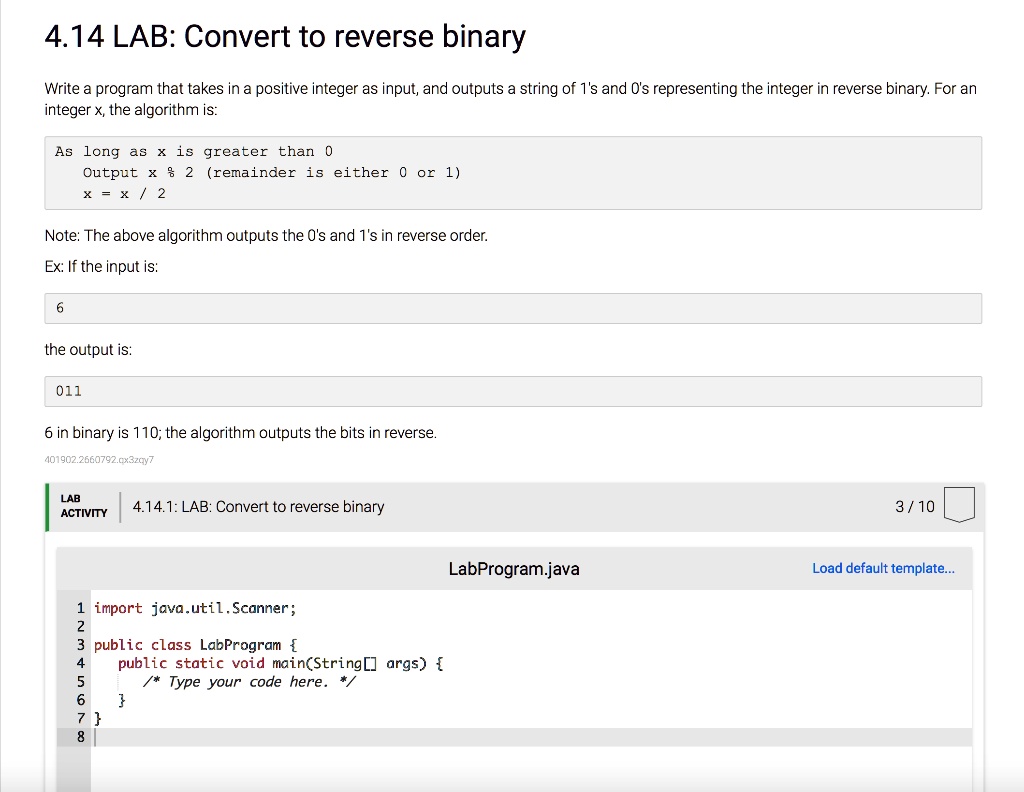The height and width of the screenshot is (792, 1024).
Task: Click line number 2 in gutter
Action: (80, 626)
